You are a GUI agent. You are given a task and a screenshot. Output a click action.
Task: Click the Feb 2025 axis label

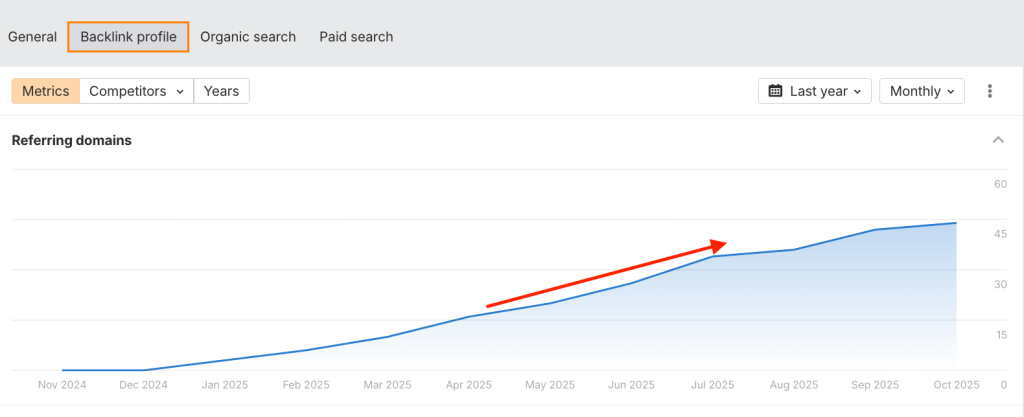click(306, 385)
